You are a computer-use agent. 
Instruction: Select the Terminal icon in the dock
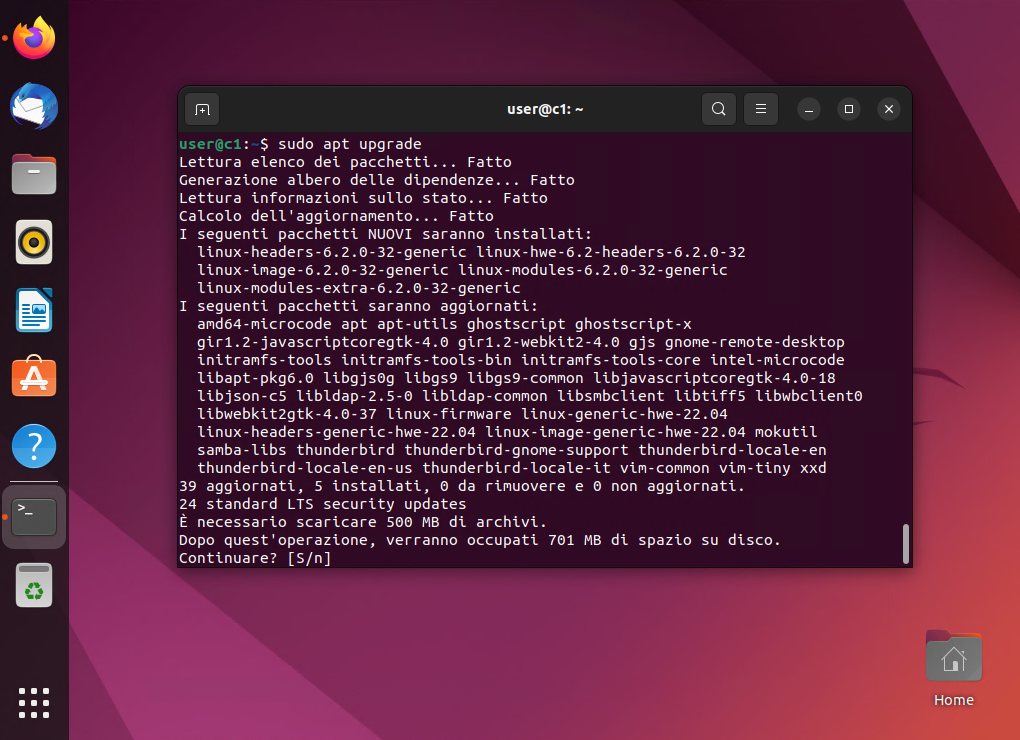click(34, 517)
